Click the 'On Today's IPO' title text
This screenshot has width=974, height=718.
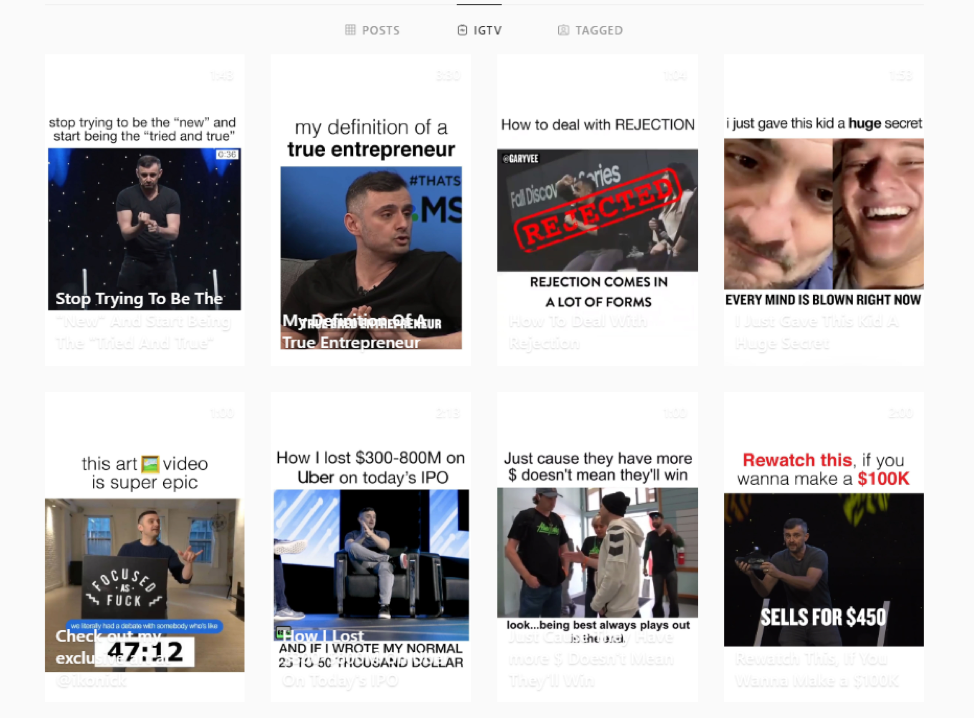pyautogui.click(x=340, y=681)
